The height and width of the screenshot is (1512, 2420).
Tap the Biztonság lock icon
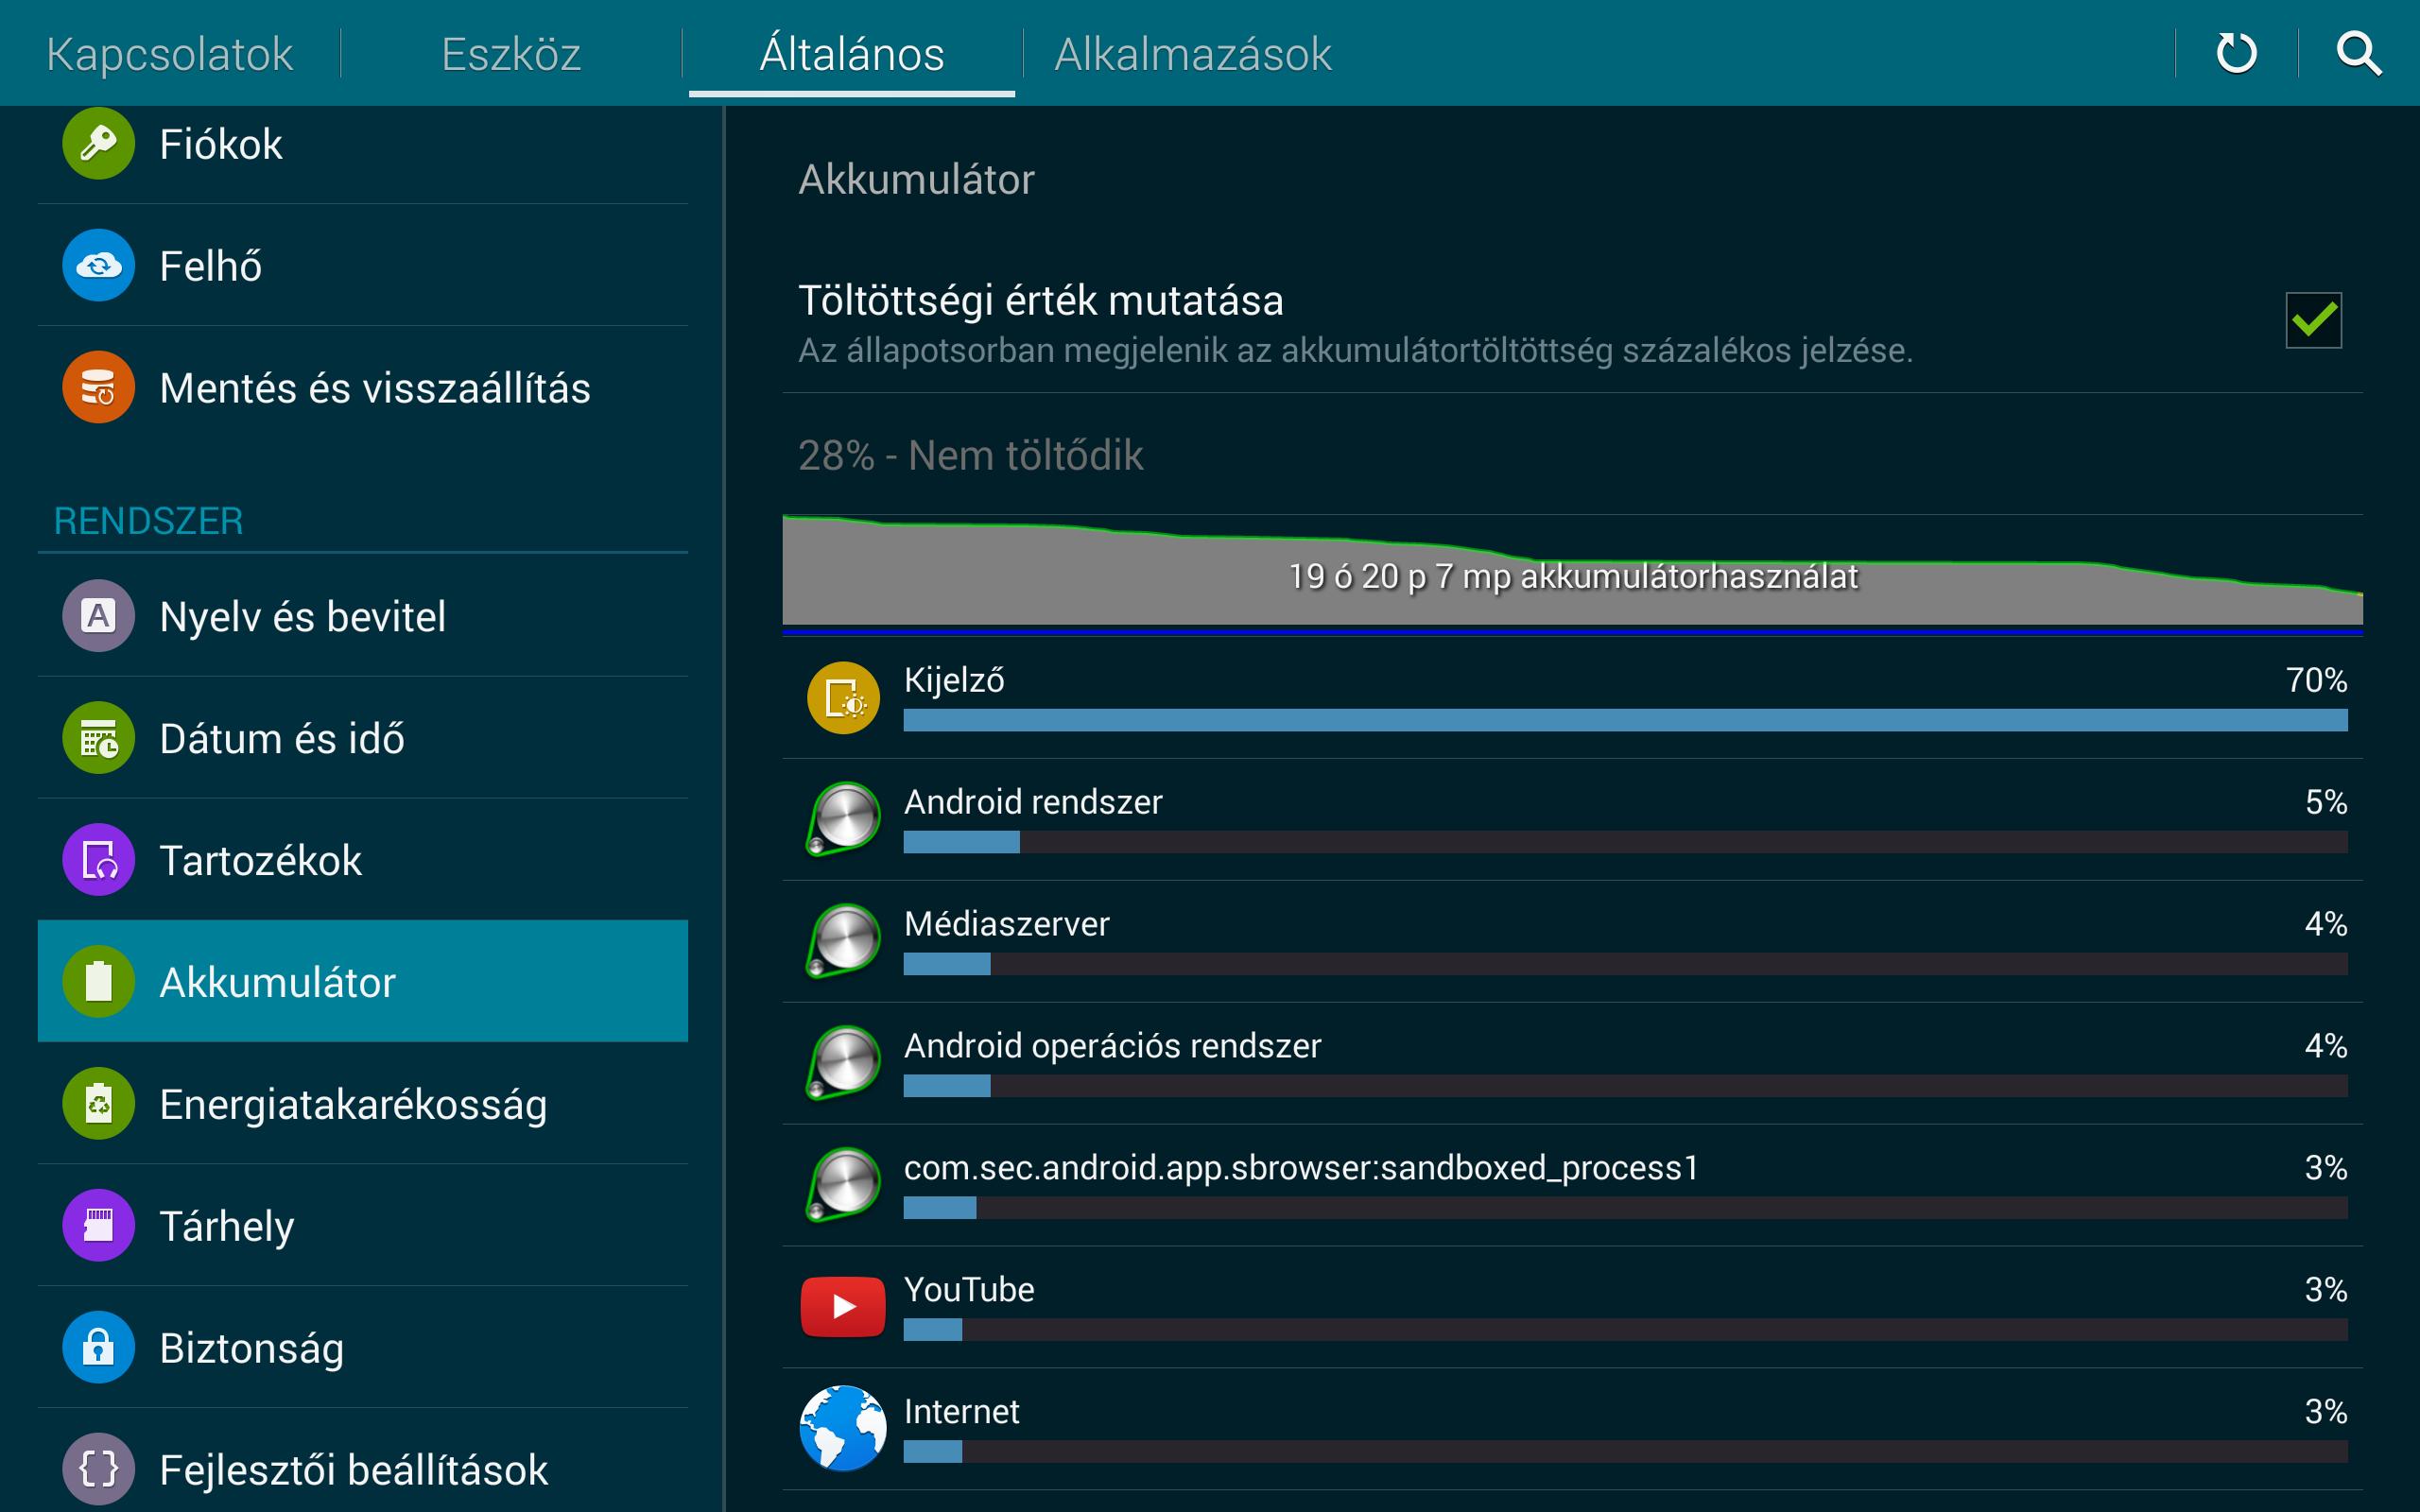click(x=98, y=1347)
